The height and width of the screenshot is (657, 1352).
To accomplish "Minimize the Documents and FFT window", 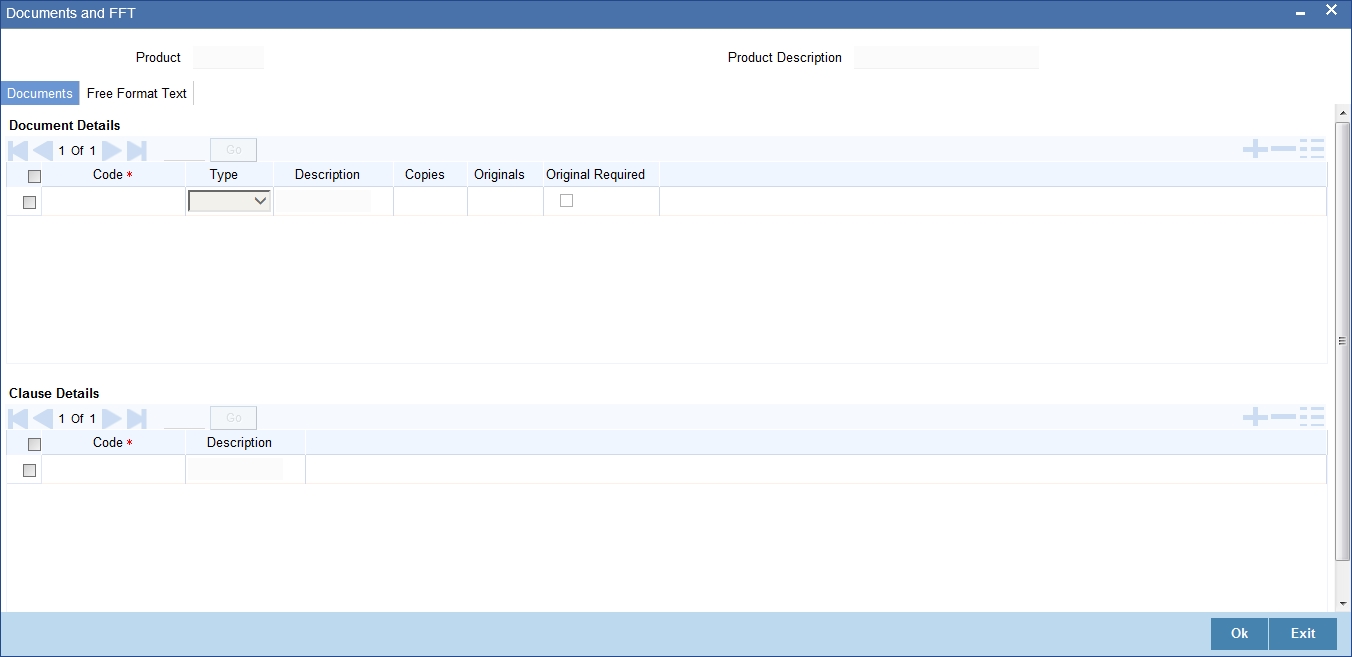I will point(1300,13).
